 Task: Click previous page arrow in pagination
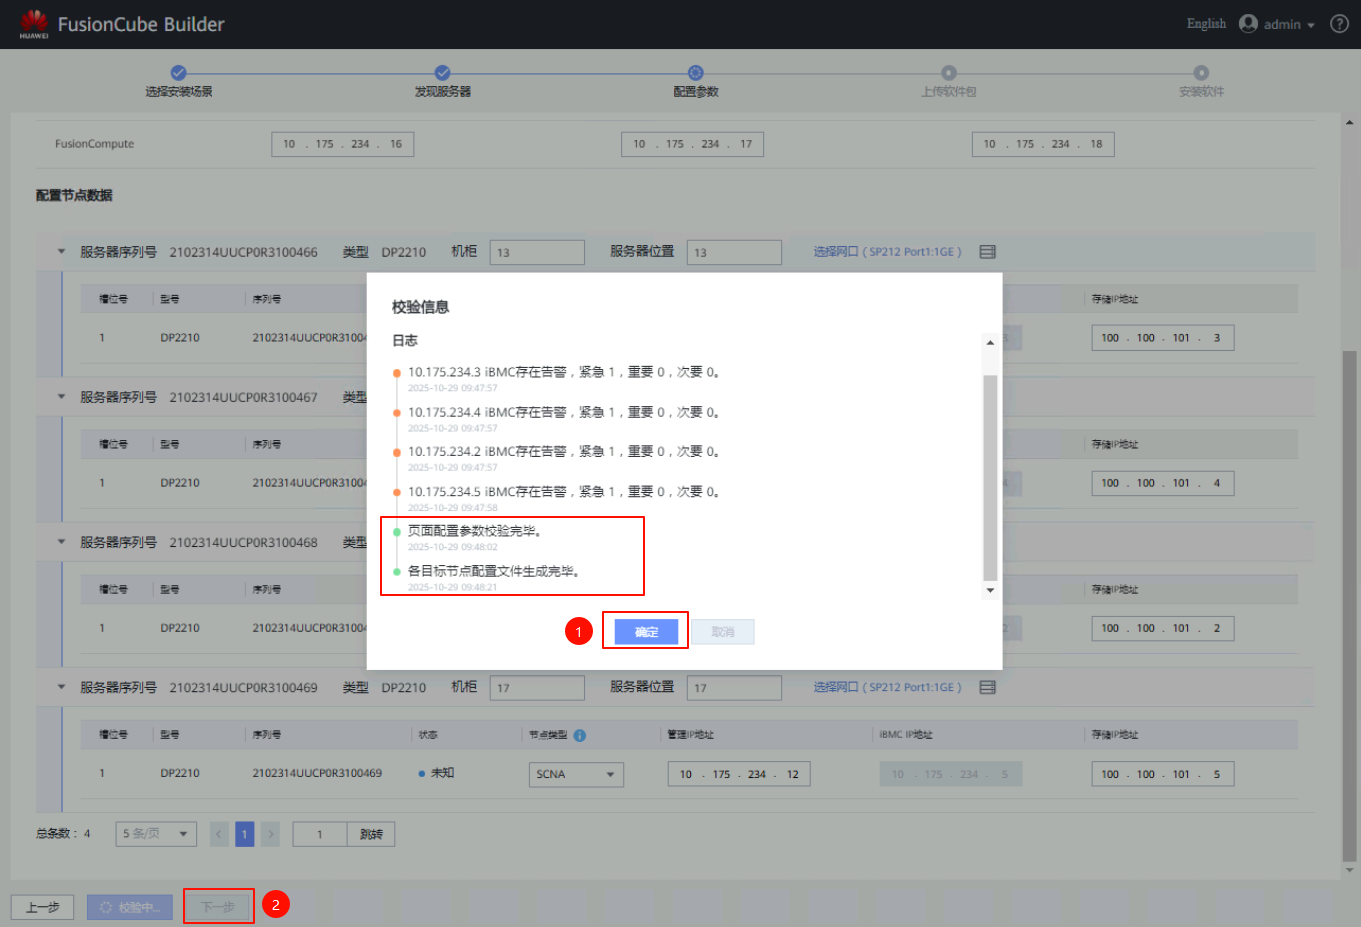tap(220, 834)
